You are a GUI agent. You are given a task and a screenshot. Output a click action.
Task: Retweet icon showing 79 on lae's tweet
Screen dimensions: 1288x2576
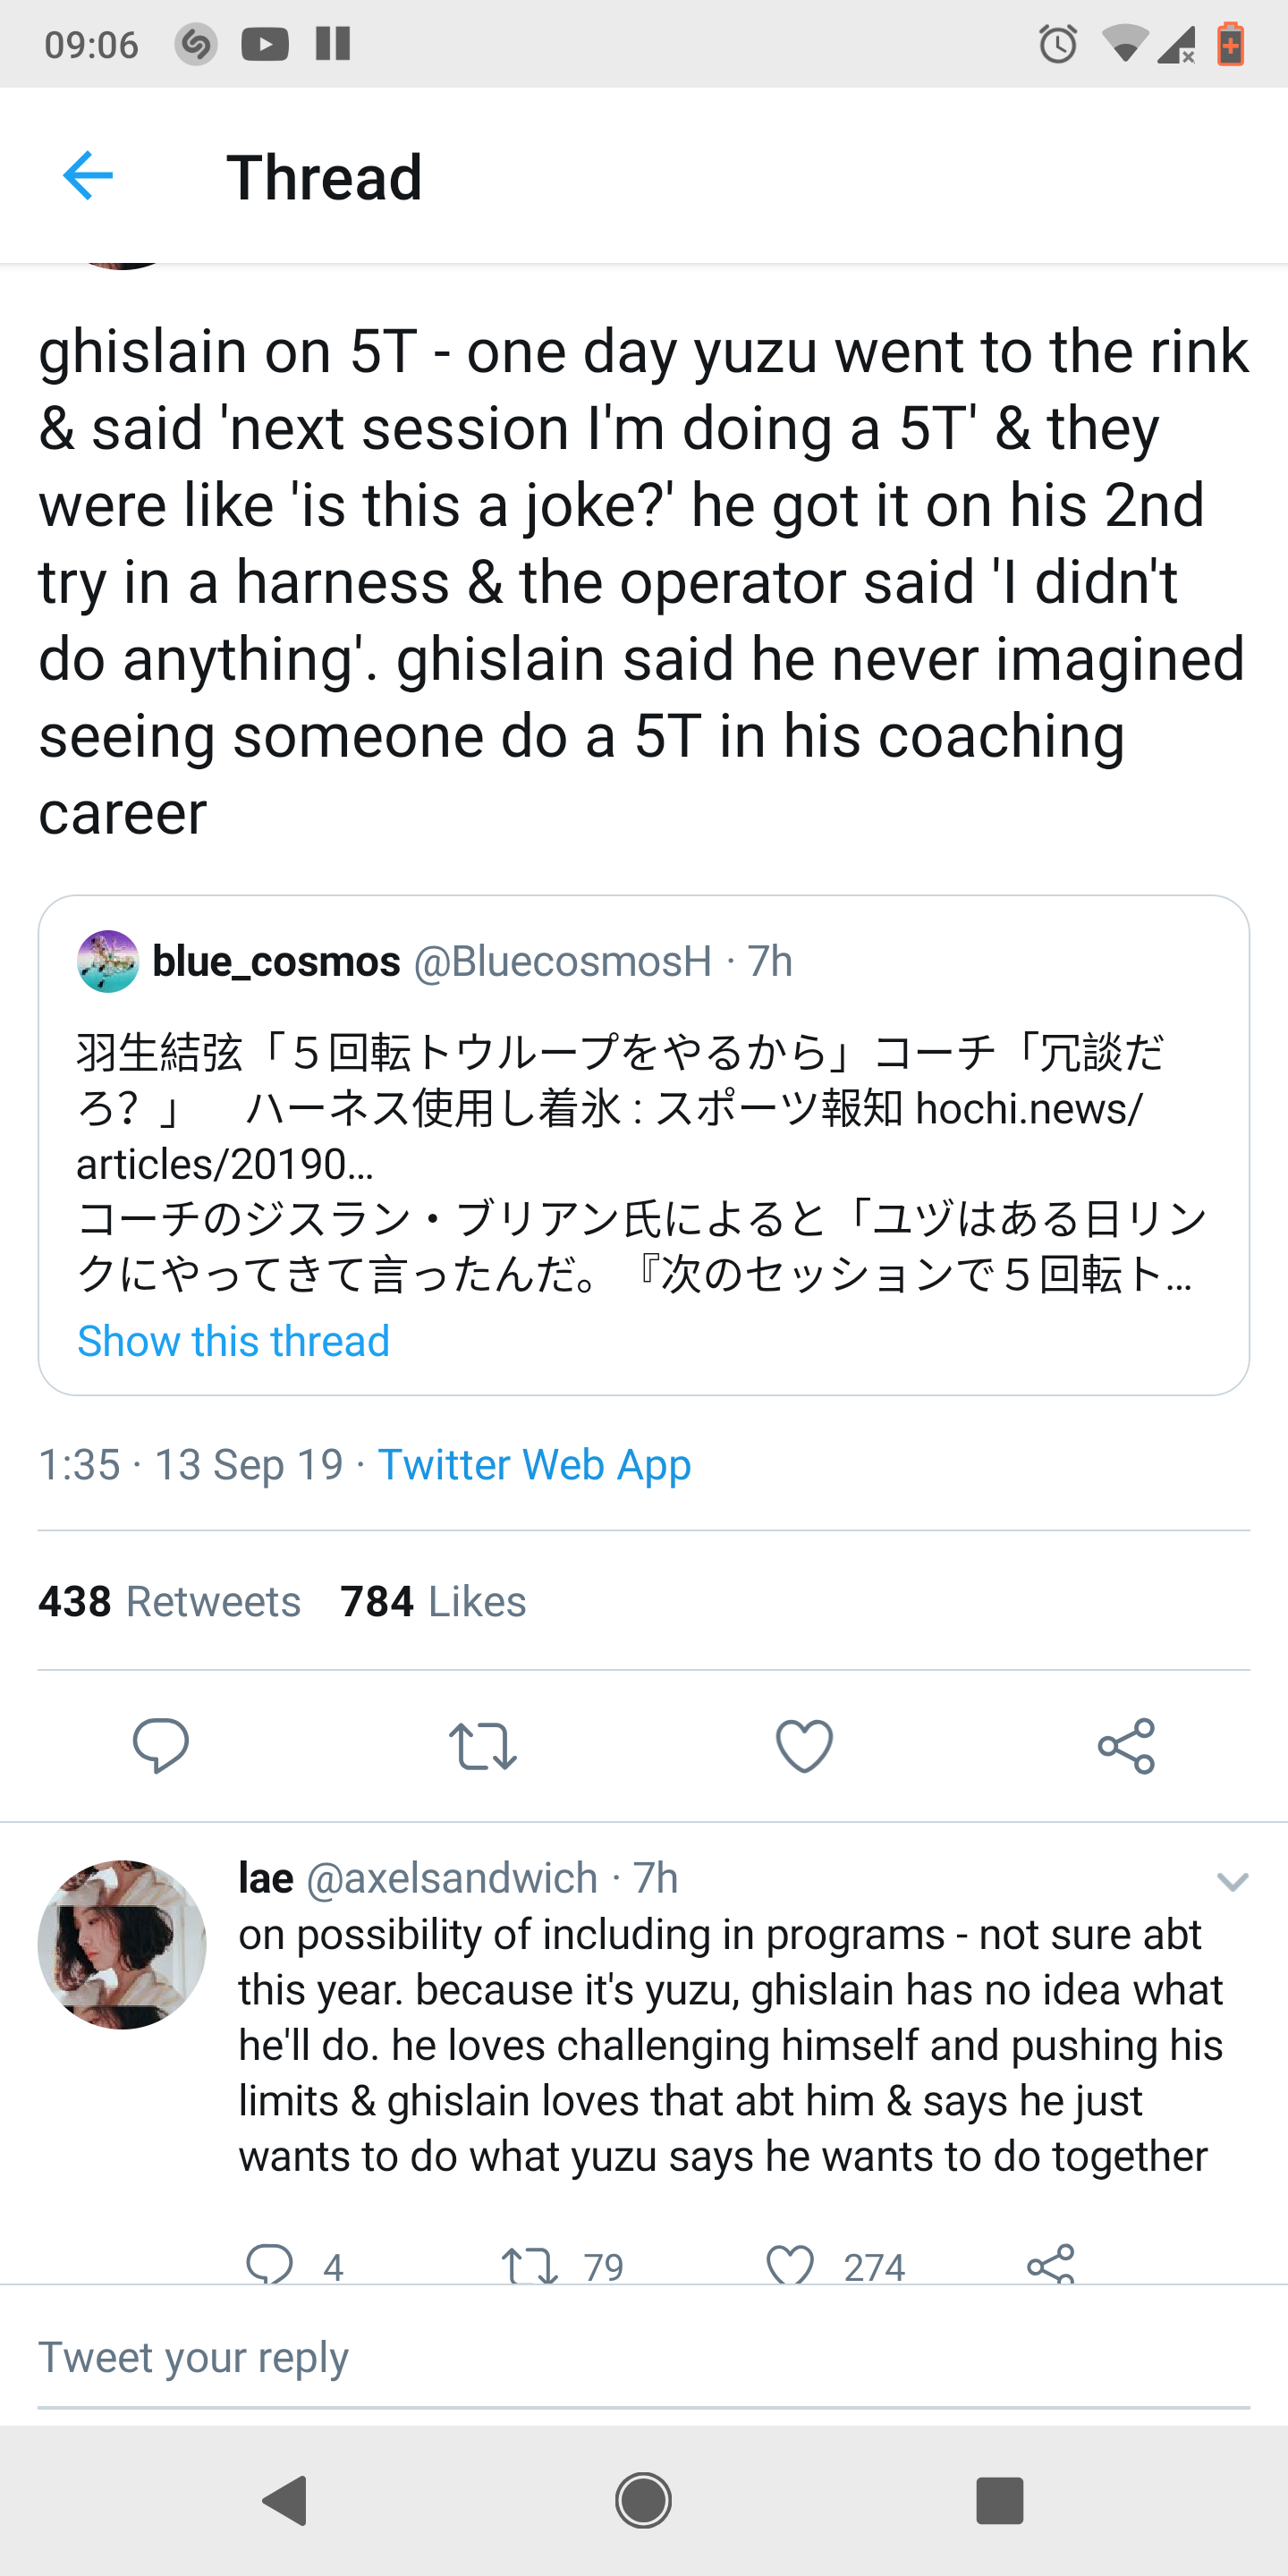click(529, 2264)
